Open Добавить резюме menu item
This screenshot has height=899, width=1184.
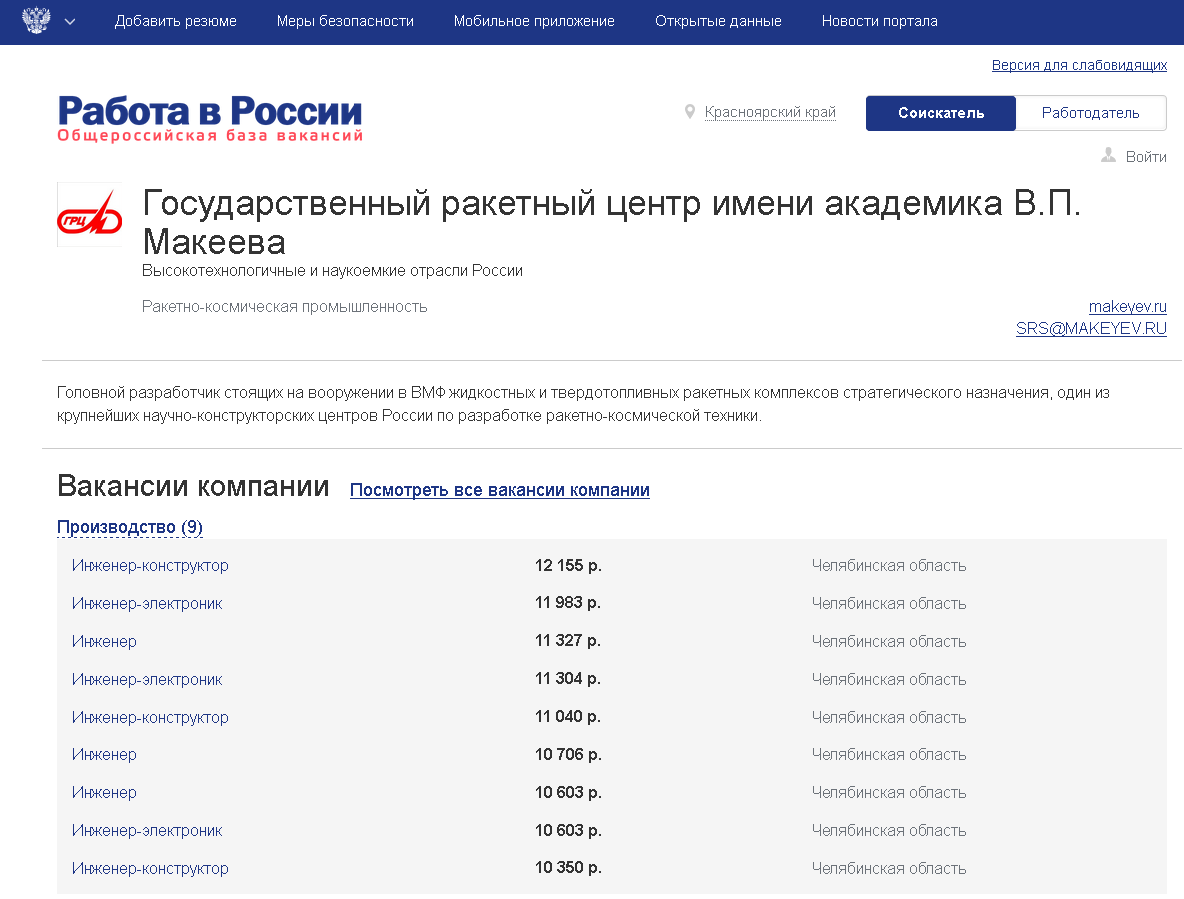(x=176, y=21)
